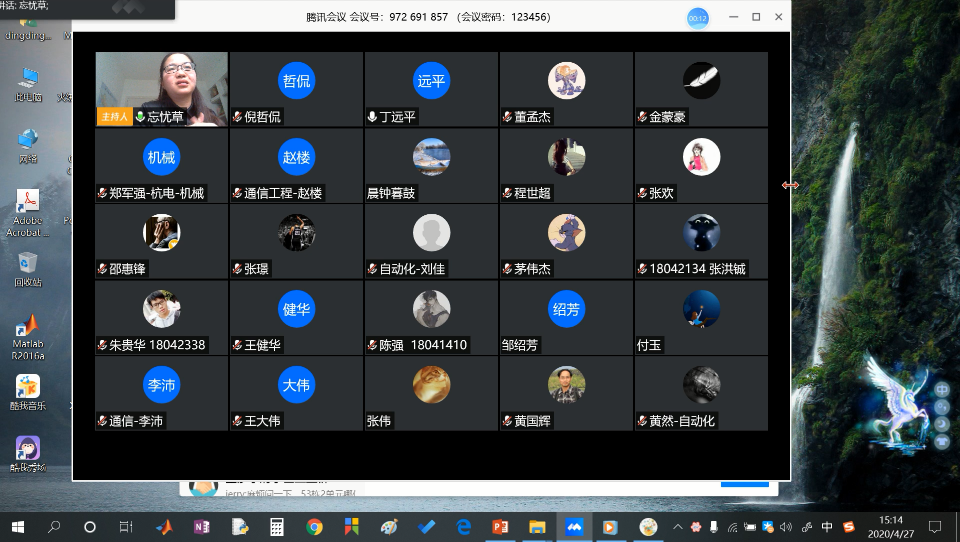Click muted mic icon beside 通信-李沛

103,421
